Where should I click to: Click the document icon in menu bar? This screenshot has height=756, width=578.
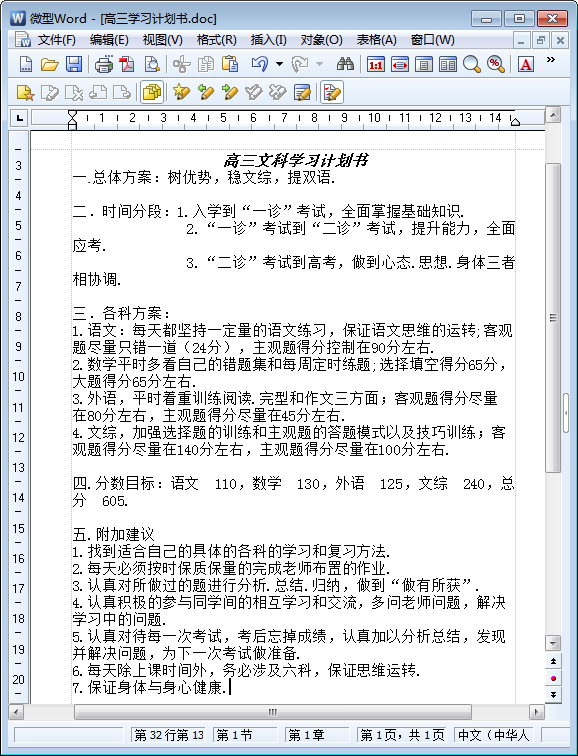pyautogui.click(x=23, y=40)
